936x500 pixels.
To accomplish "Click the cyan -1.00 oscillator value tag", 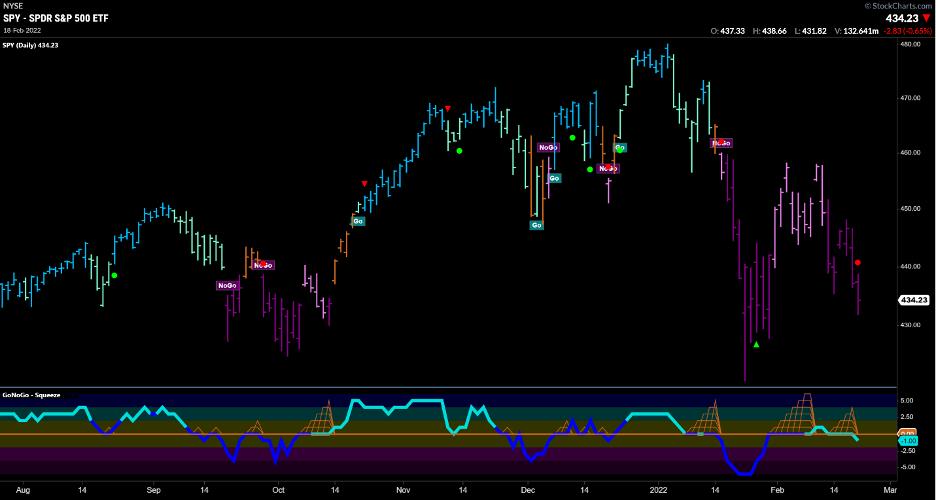I will pos(908,440).
